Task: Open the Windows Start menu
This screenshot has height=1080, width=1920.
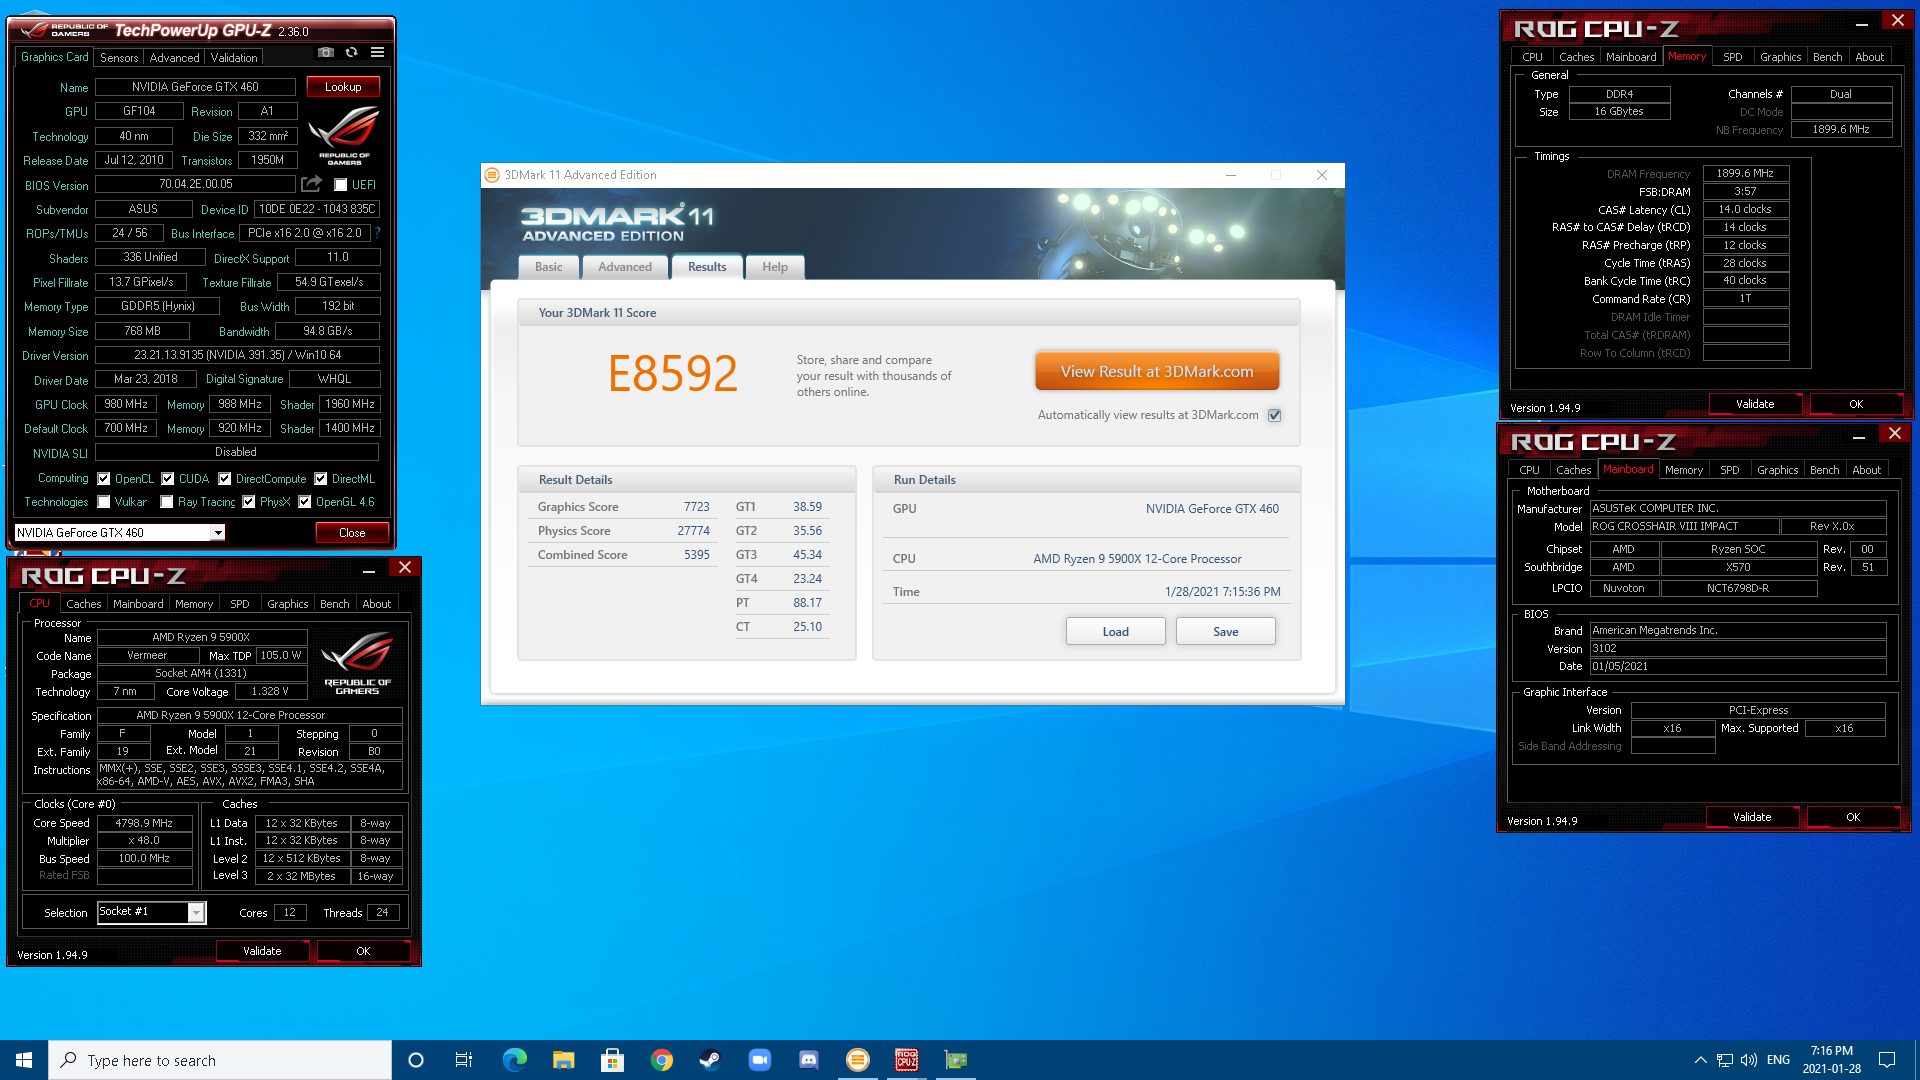Action: [x=24, y=1060]
